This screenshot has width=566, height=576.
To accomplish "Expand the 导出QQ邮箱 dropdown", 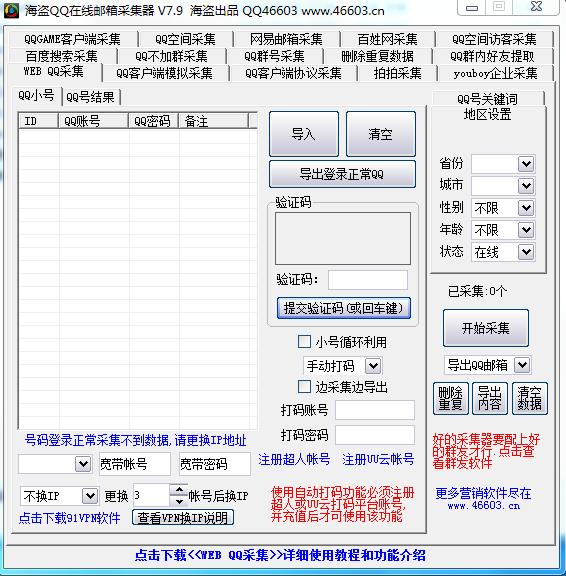I will coord(522,365).
